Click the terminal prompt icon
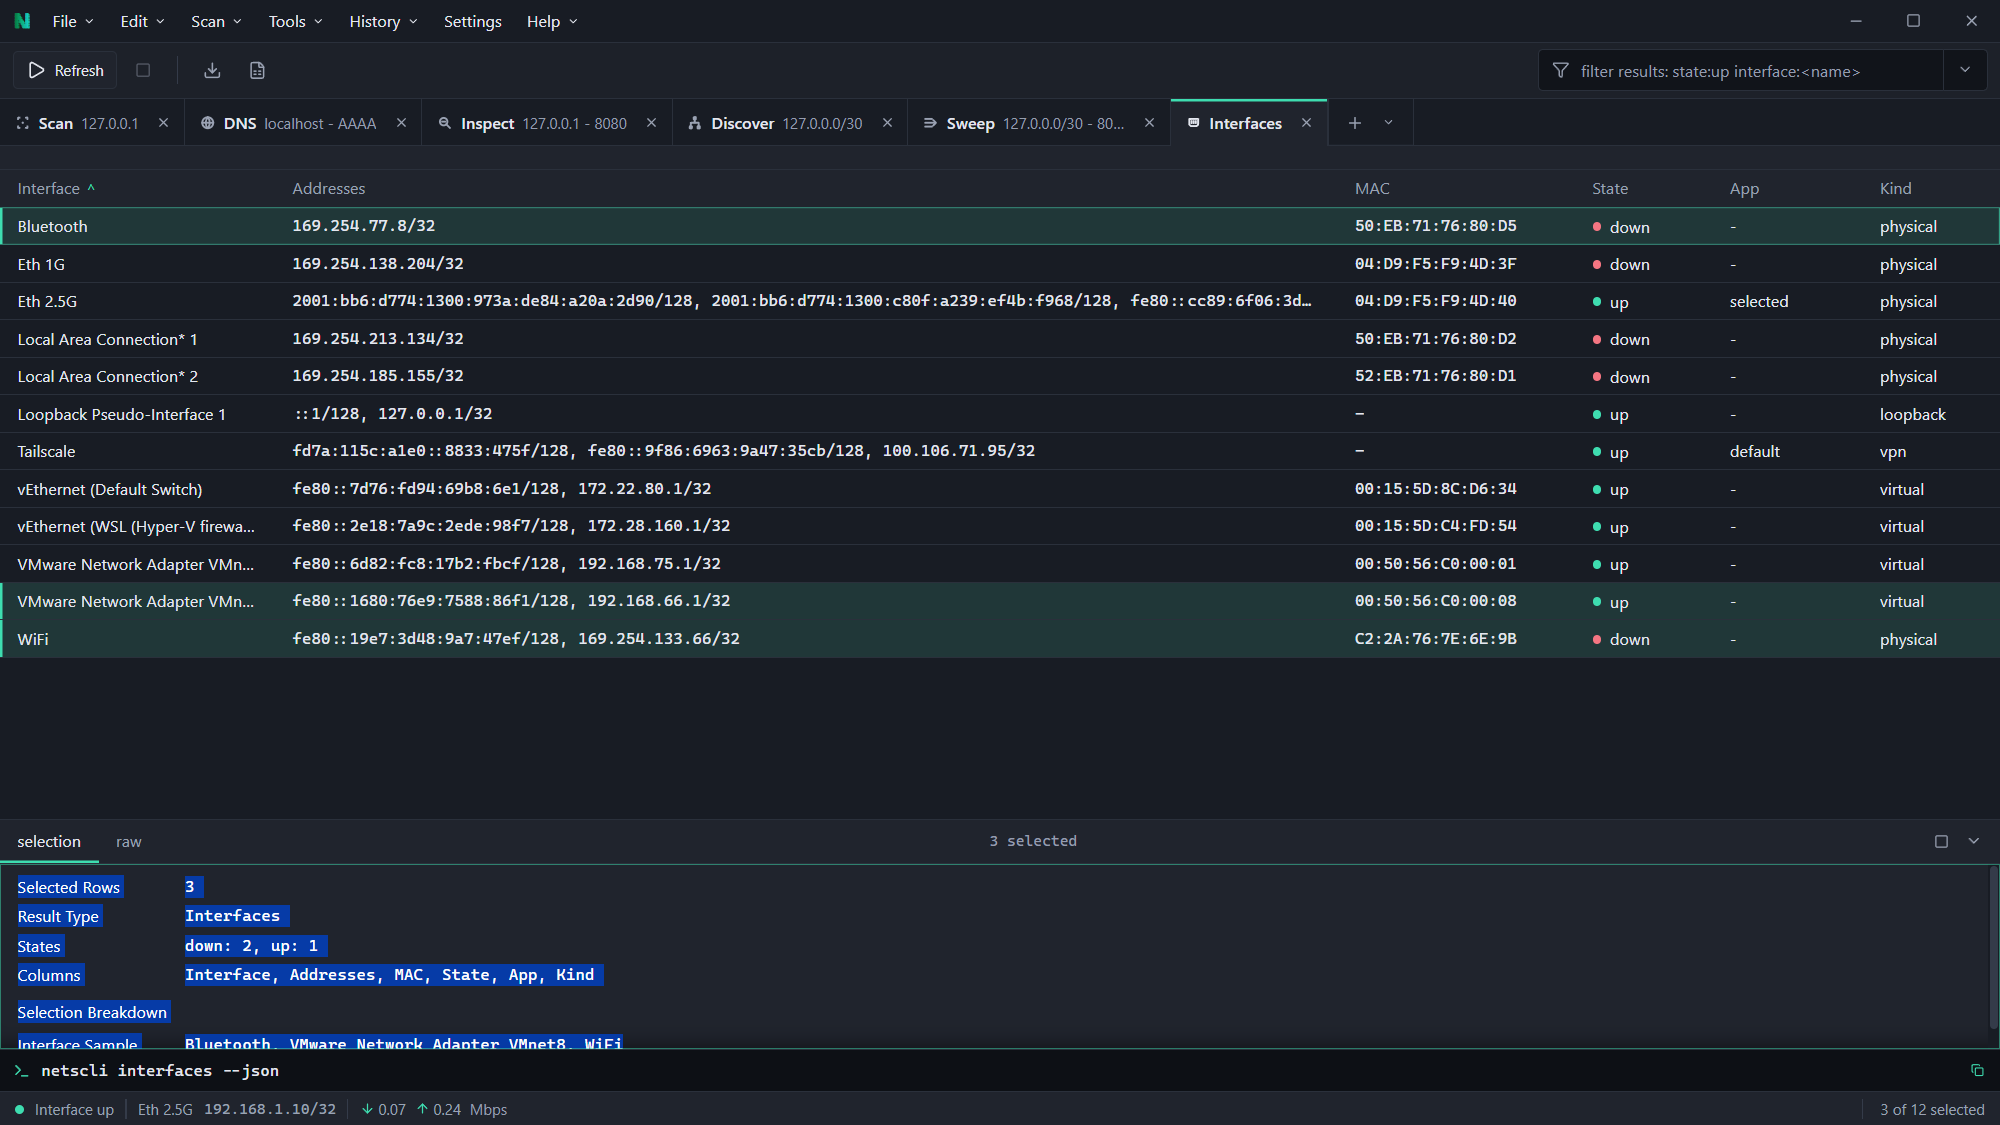 point(21,1070)
